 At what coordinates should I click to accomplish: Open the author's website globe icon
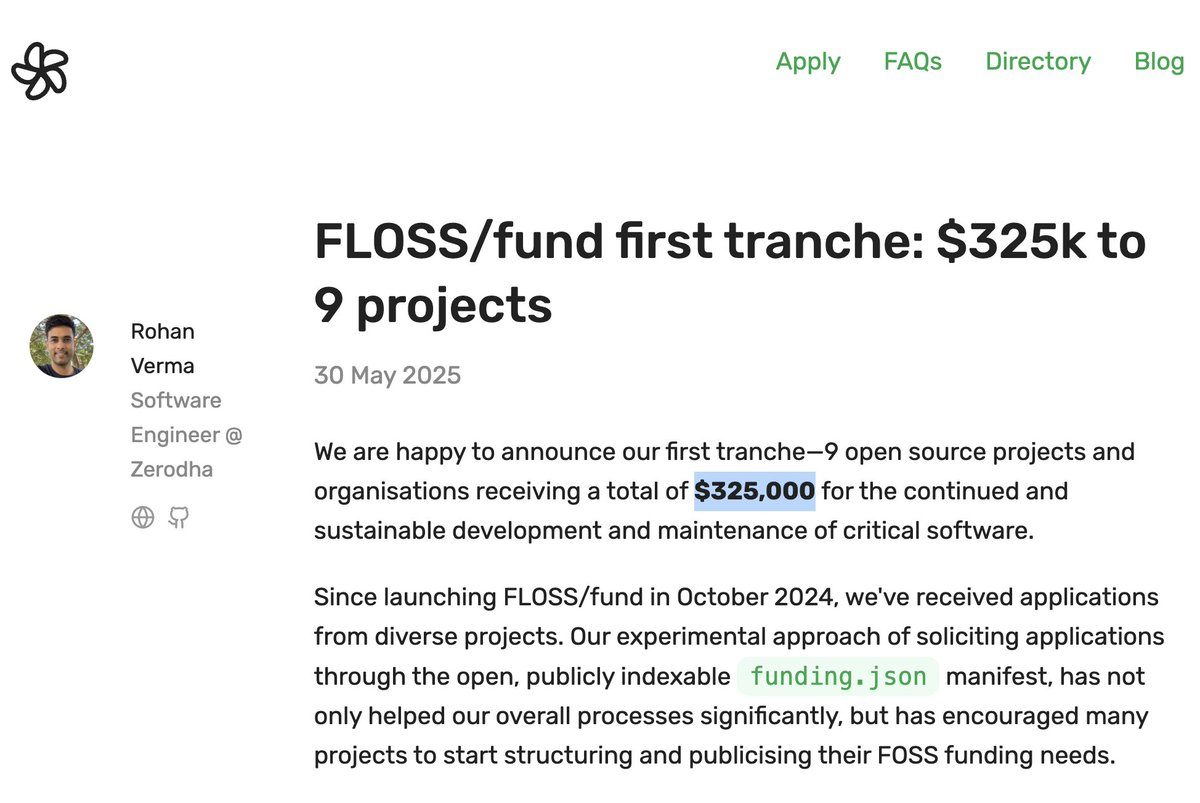click(x=143, y=517)
